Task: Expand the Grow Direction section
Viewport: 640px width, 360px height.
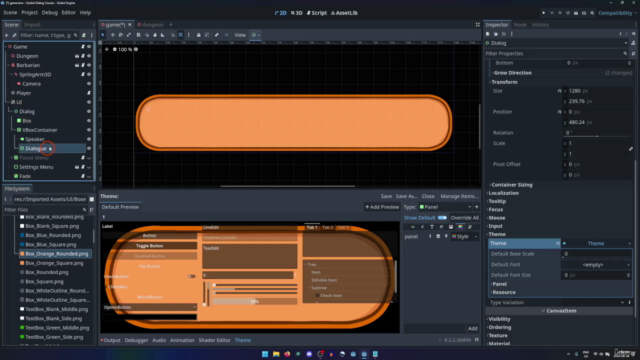Action: (512, 73)
